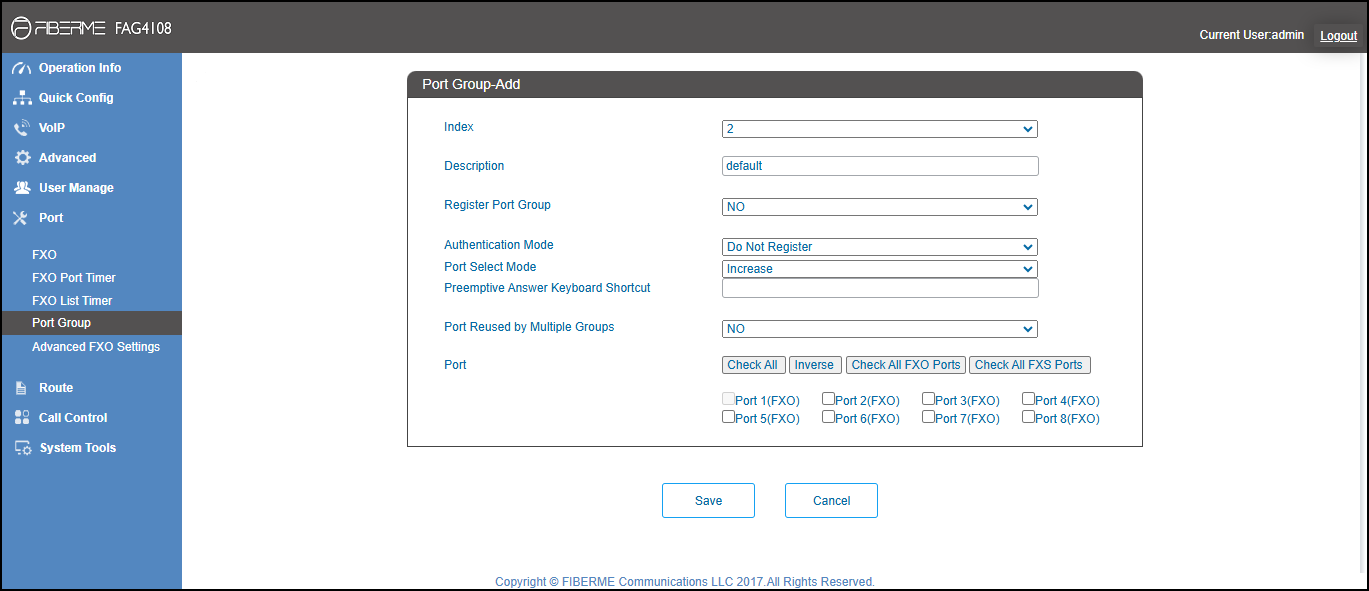Click the FIBERME copyright footer text
Image resolution: width=1369 pixels, height=591 pixels.
click(685, 582)
